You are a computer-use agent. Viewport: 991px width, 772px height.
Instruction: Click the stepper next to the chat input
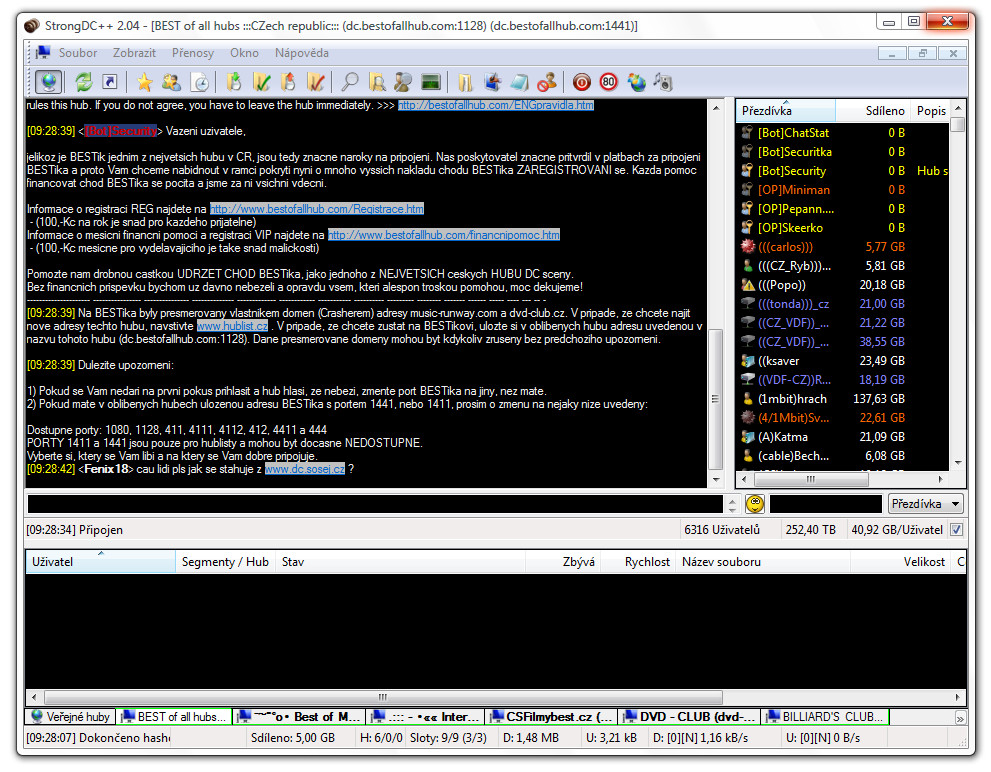[732, 504]
